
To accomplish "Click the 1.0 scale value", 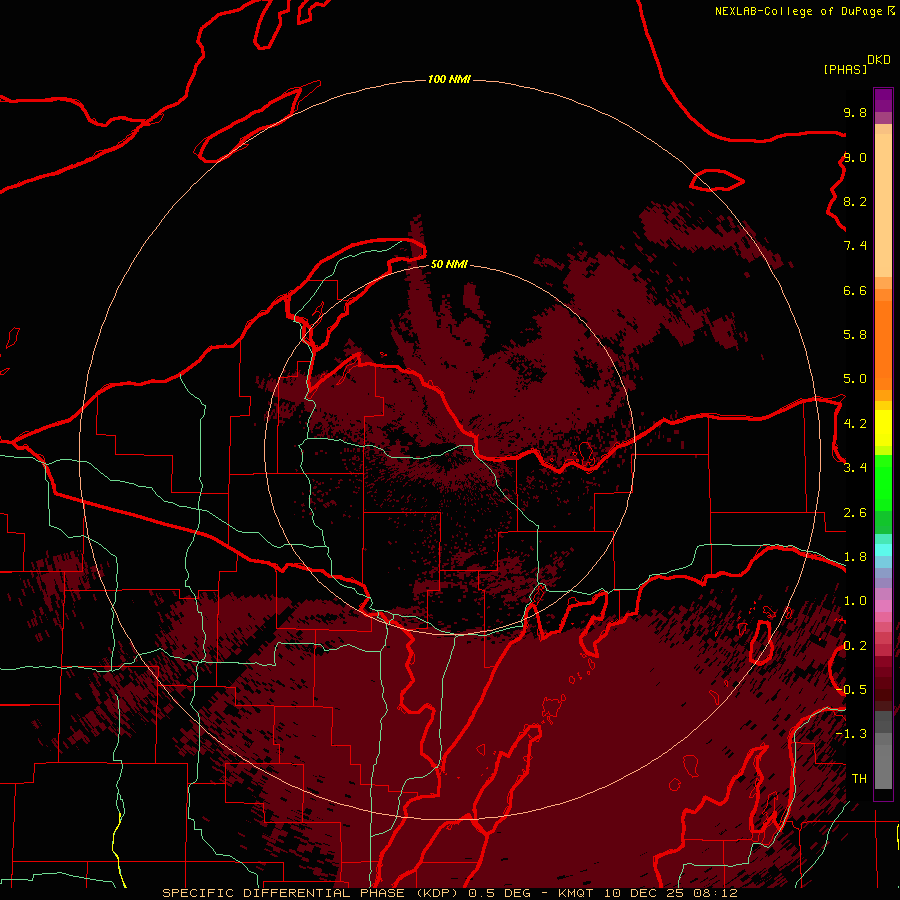I will click(855, 601).
